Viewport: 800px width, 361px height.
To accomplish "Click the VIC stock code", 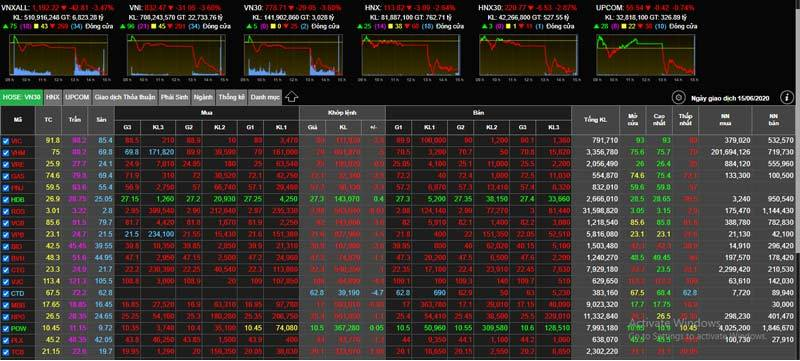I will 17,141.
